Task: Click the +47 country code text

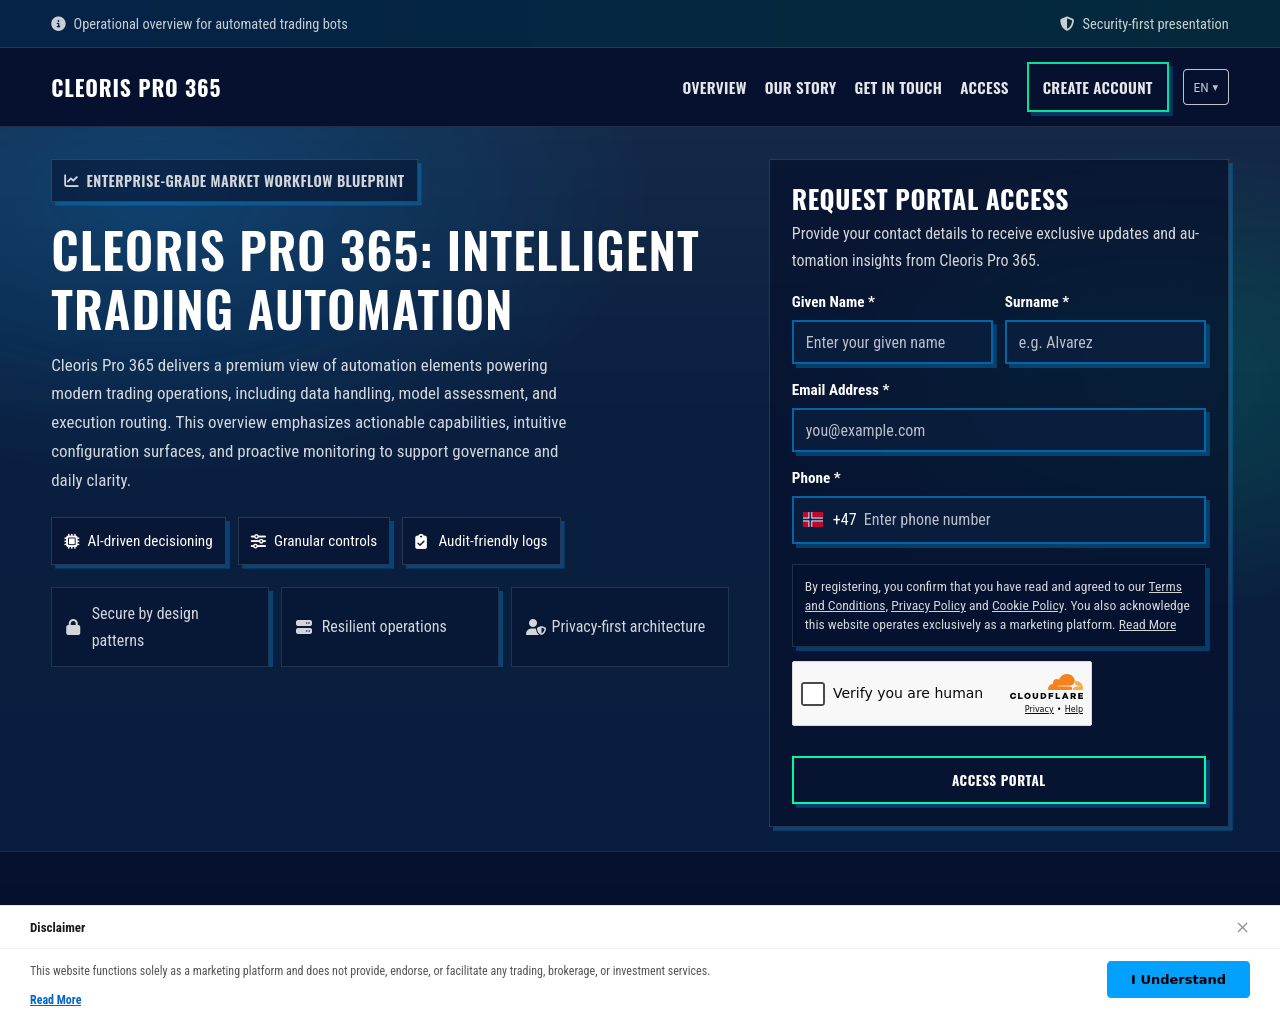Action: (x=845, y=520)
